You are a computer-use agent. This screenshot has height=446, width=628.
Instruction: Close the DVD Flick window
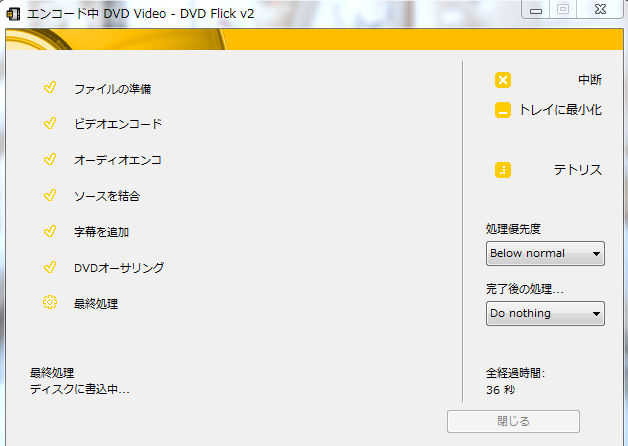[600, 10]
